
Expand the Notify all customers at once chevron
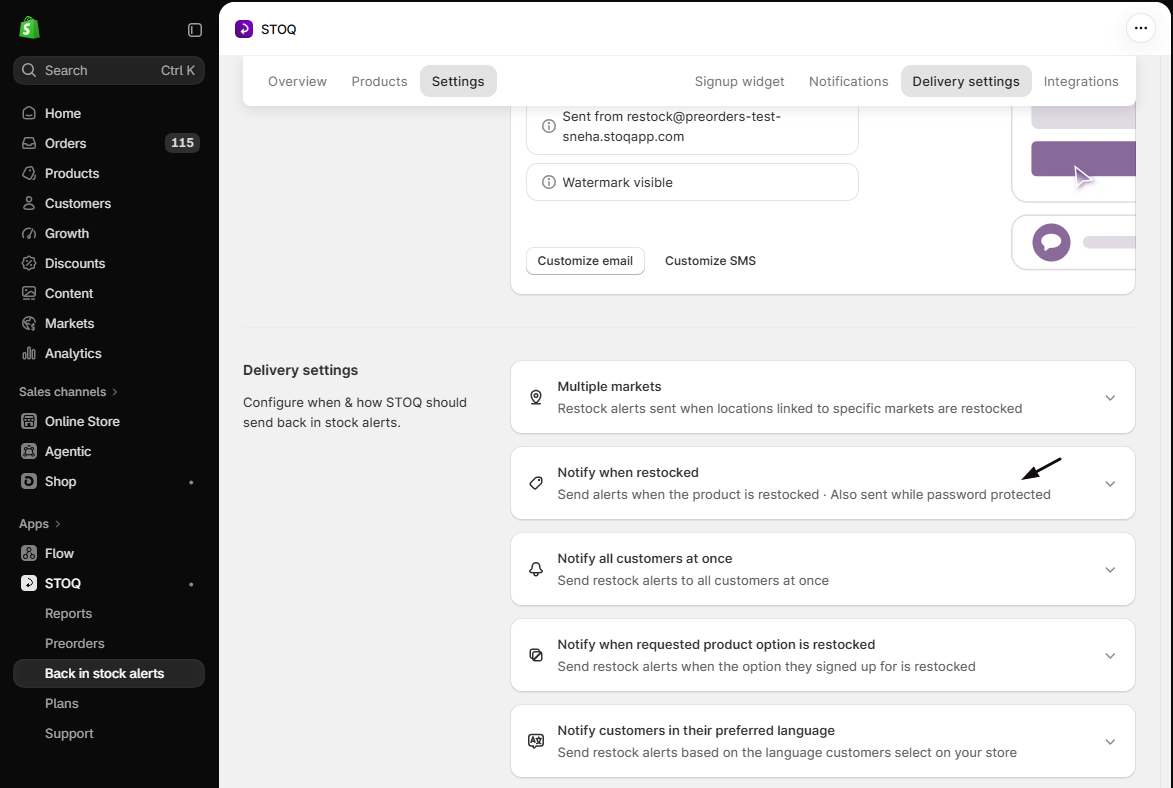click(1110, 569)
